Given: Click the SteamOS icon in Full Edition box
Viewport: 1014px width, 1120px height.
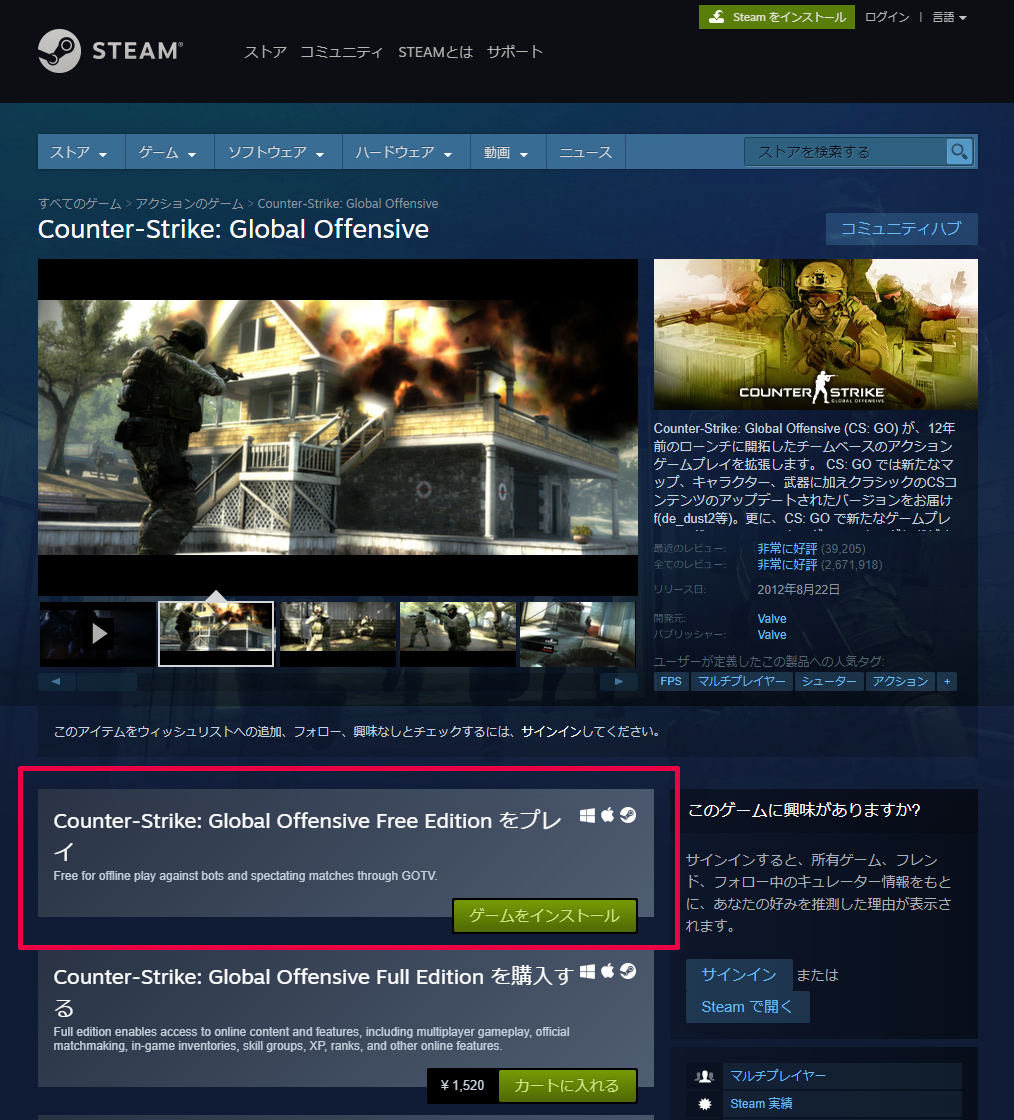Looking at the screenshot, I should pyautogui.click(x=628, y=971).
